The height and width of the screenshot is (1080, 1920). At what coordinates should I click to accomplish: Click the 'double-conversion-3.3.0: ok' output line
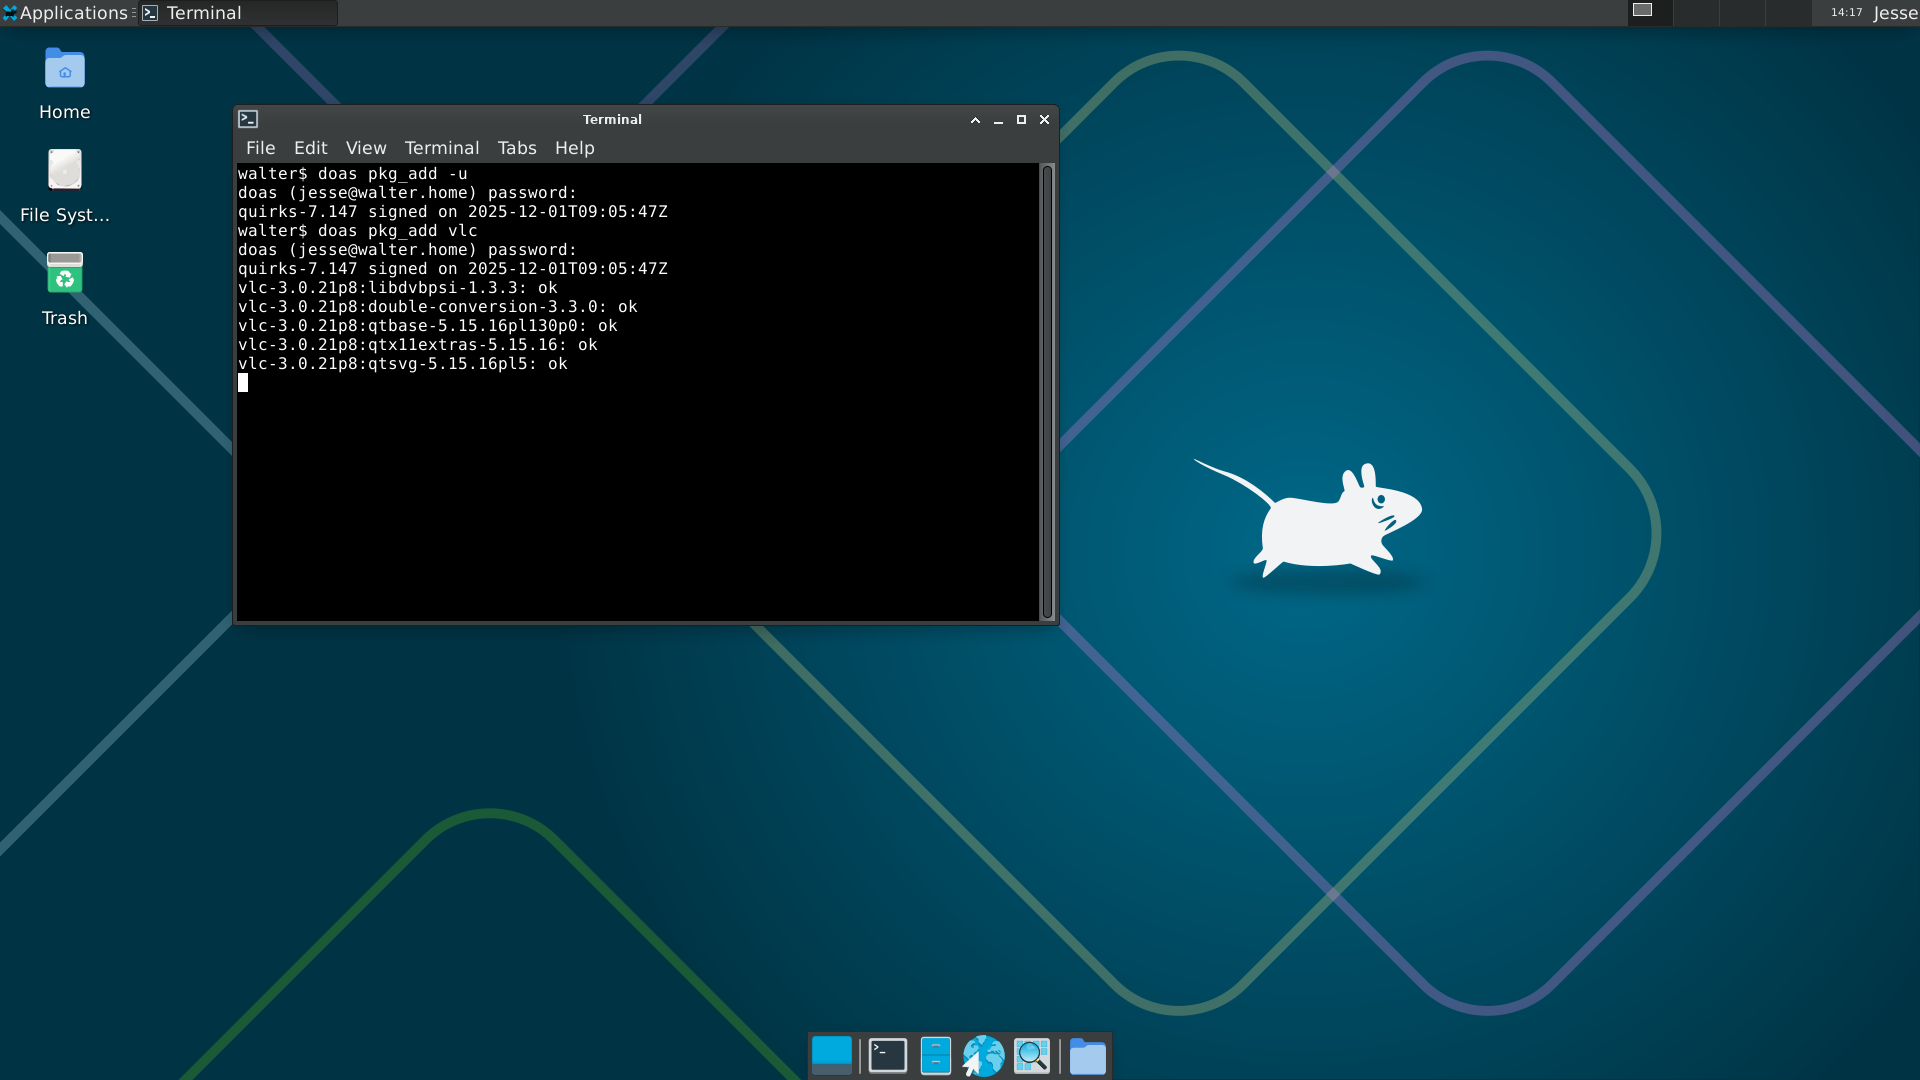[438, 307]
